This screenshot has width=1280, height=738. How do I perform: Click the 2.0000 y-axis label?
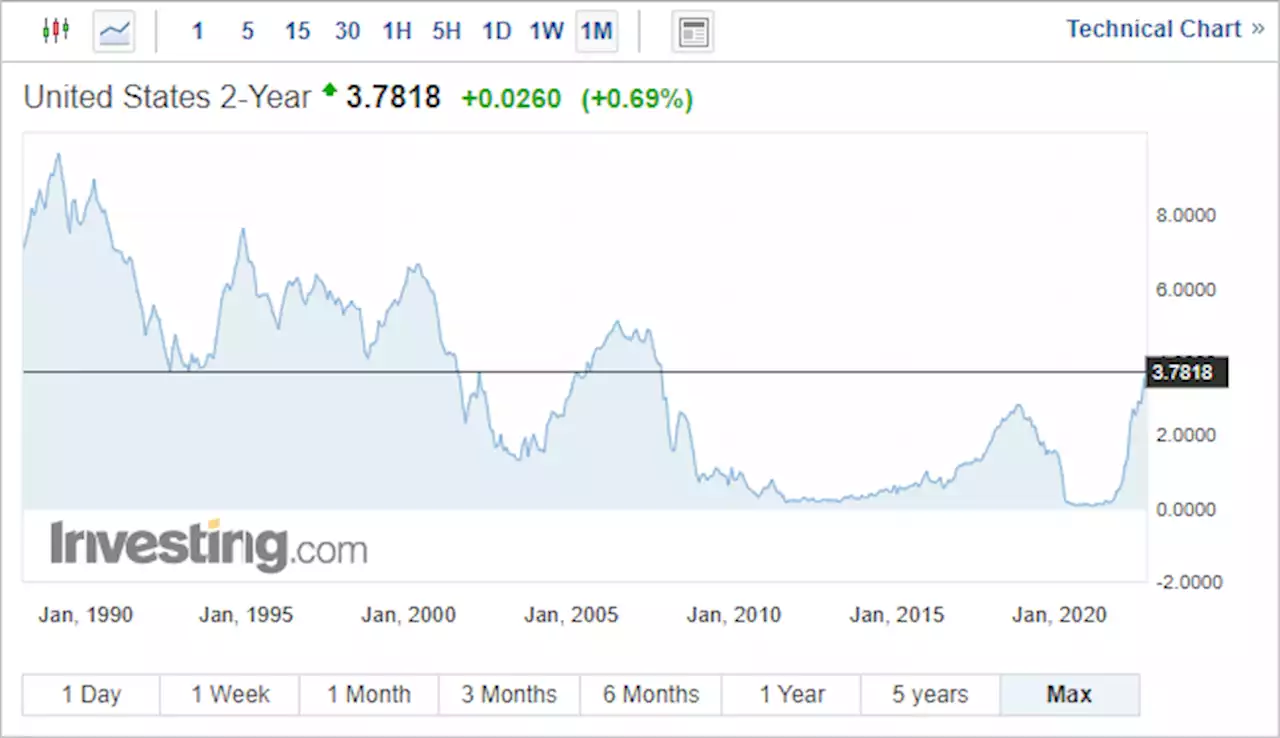coord(1184,435)
